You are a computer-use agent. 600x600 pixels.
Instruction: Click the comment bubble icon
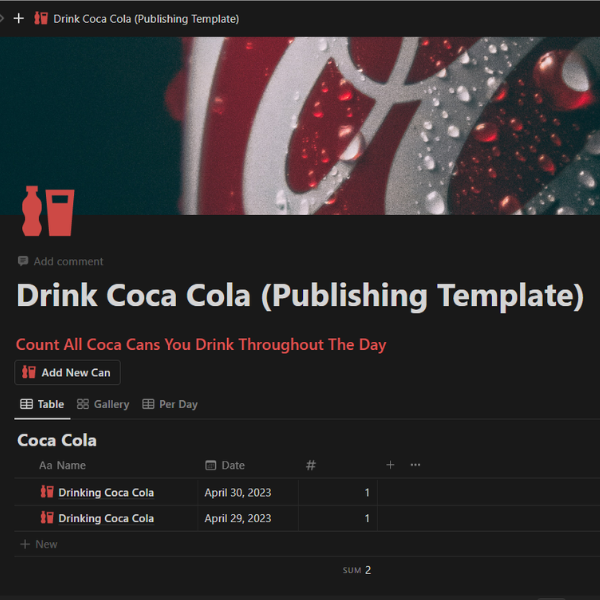pyautogui.click(x=23, y=261)
